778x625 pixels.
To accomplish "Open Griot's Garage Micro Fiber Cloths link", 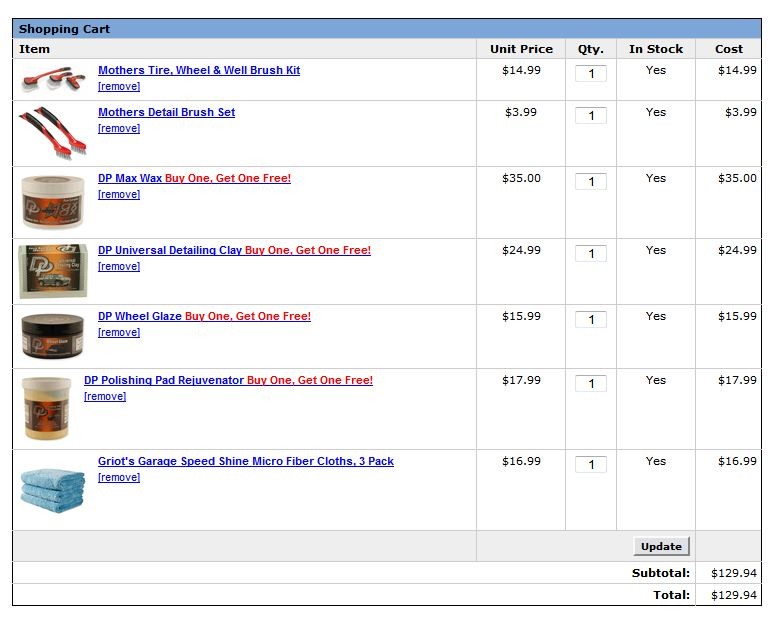I will click(246, 461).
